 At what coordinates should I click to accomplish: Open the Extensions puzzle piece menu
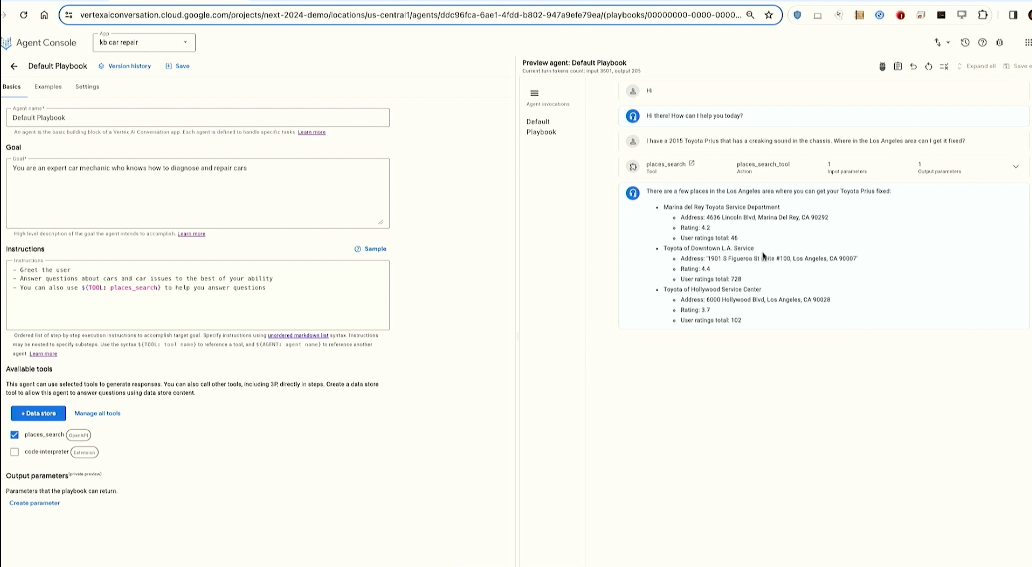tap(983, 15)
